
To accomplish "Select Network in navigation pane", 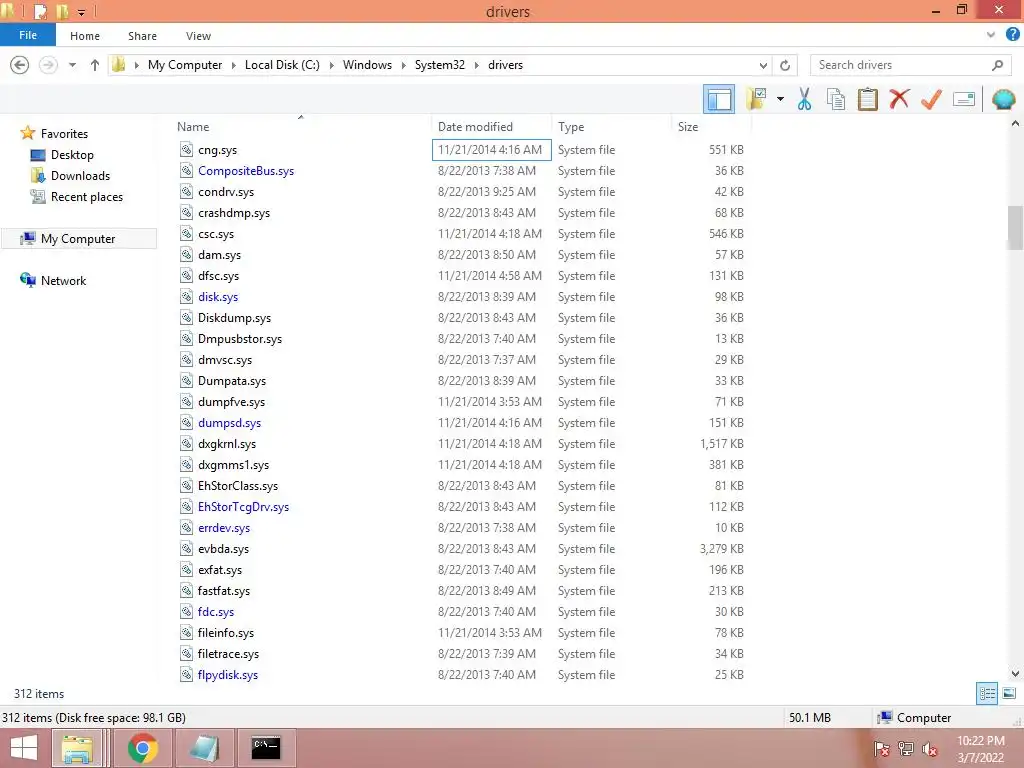I will pos(63,280).
